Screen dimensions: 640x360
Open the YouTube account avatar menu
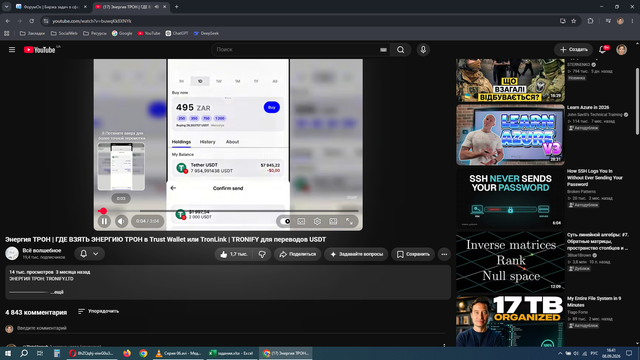[621, 50]
